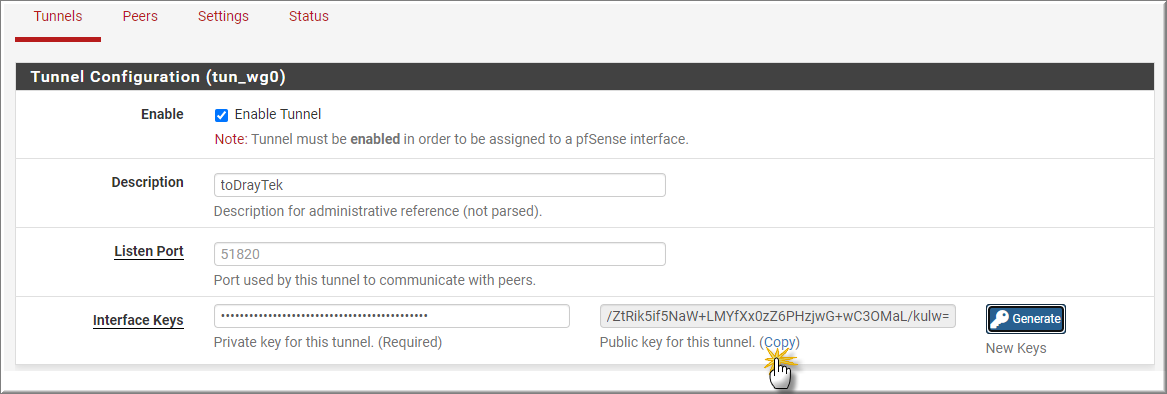Image resolution: width=1167 pixels, height=394 pixels.
Task: Click the New Keys caption under Generate
Action: point(1016,349)
